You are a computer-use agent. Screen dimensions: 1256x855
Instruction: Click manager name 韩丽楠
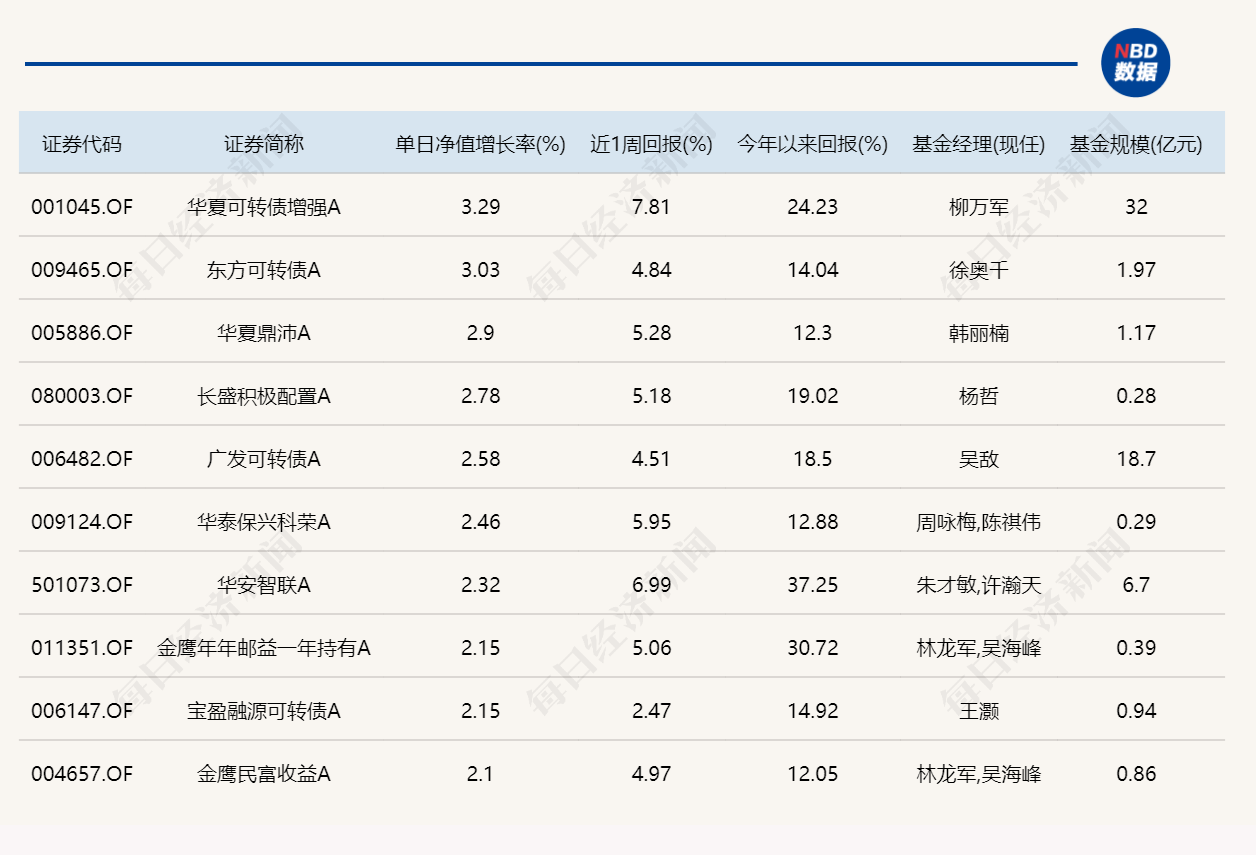(x=979, y=333)
